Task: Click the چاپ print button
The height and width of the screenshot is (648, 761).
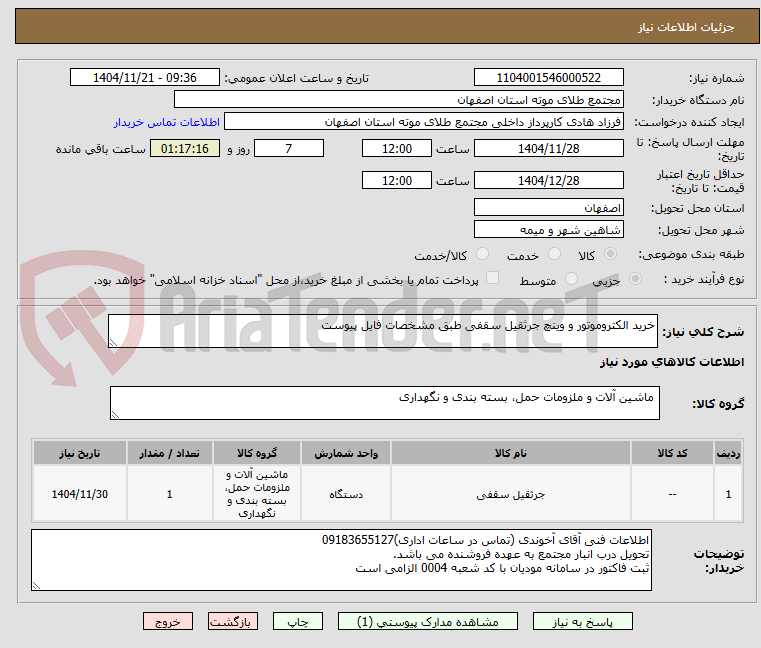Action: [298, 621]
